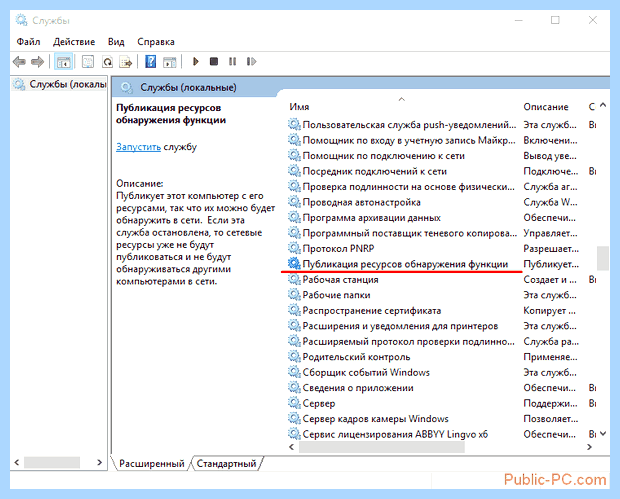Open the blue Help toolbar icon
620x499 pixels.
pyautogui.click(x=151, y=62)
